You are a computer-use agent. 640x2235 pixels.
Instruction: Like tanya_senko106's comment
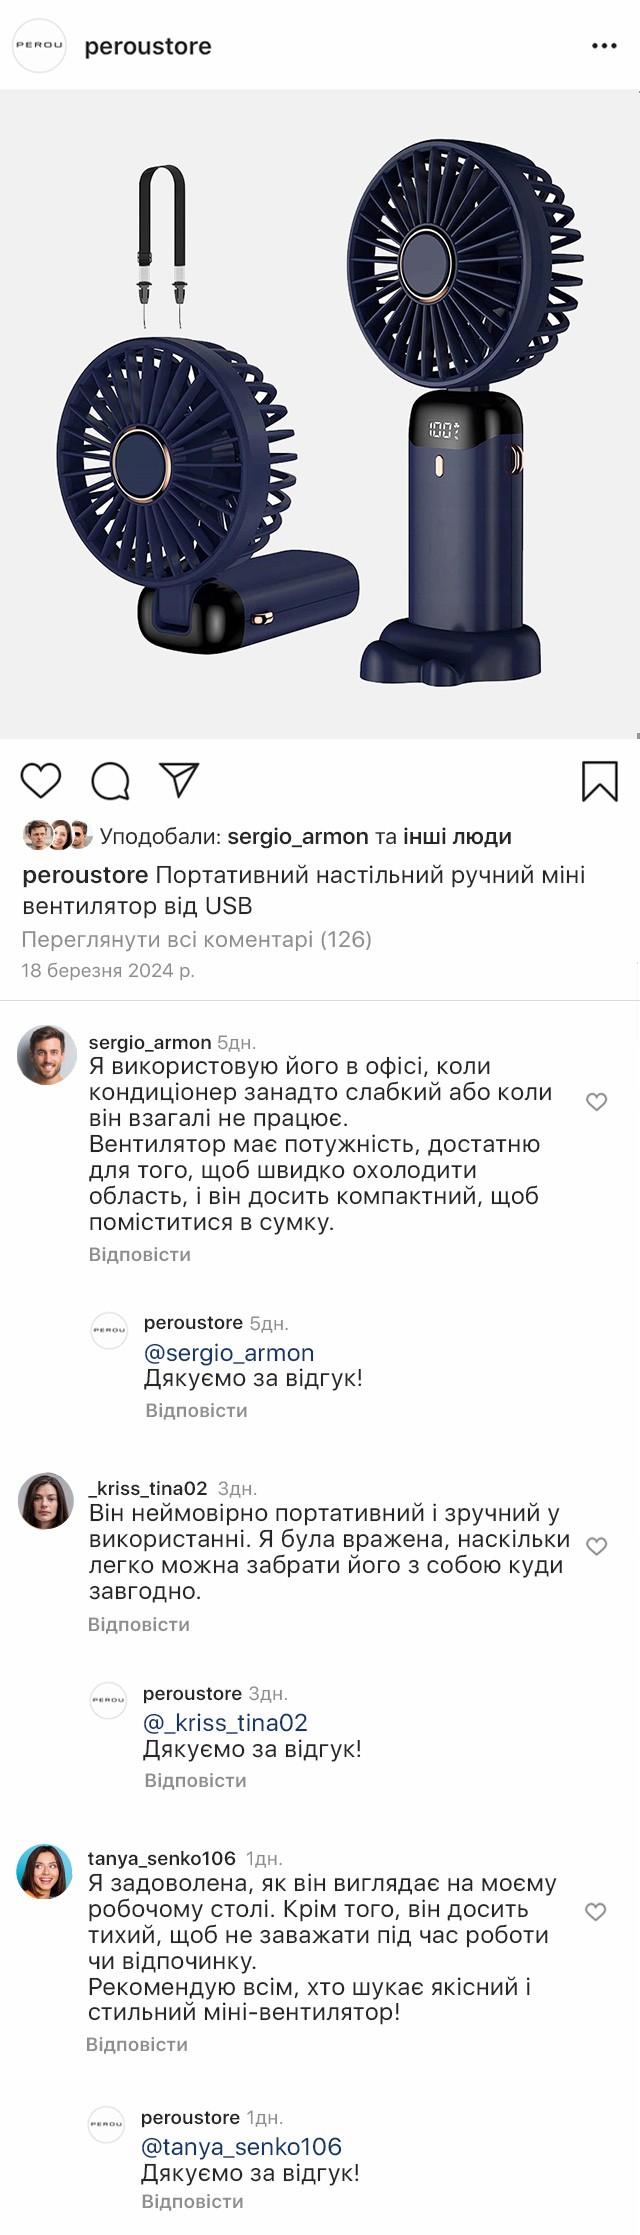pyautogui.click(x=595, y=1911)
